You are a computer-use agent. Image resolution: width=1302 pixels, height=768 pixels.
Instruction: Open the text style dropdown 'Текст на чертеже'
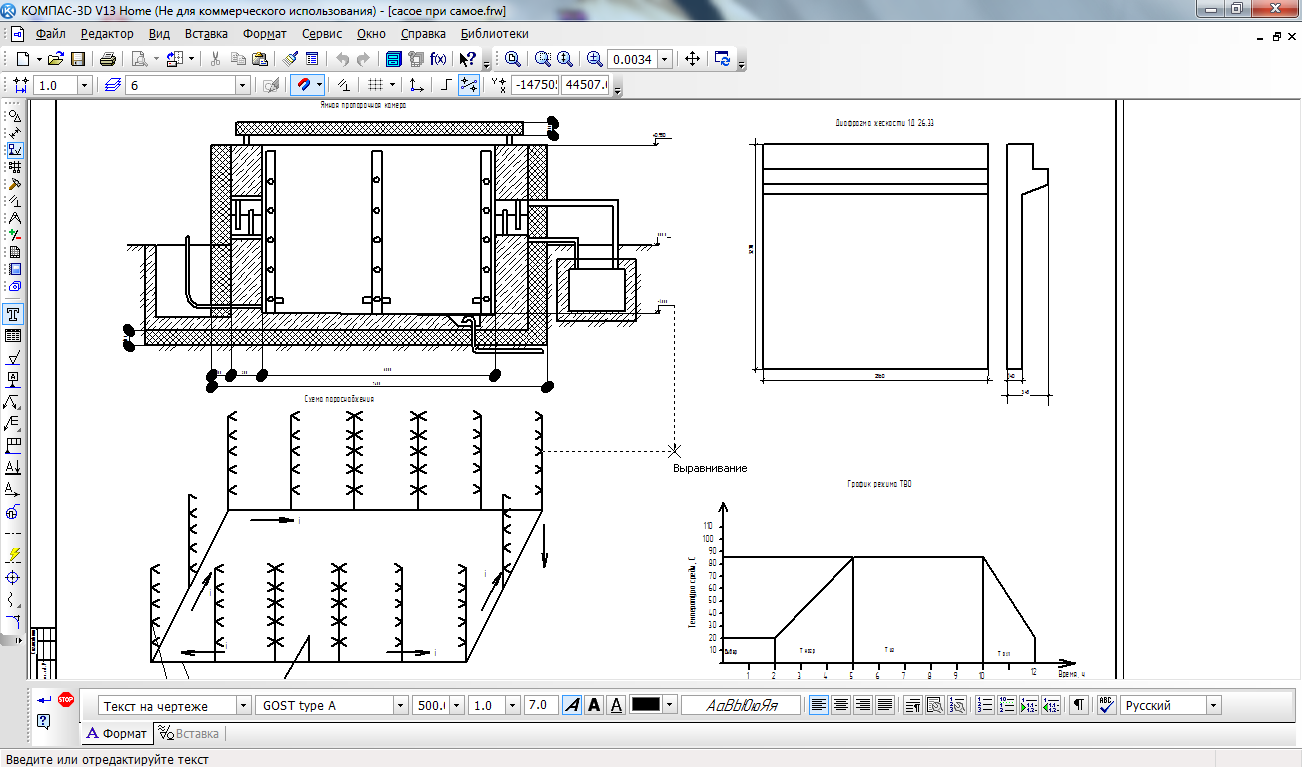click(244, 705)
